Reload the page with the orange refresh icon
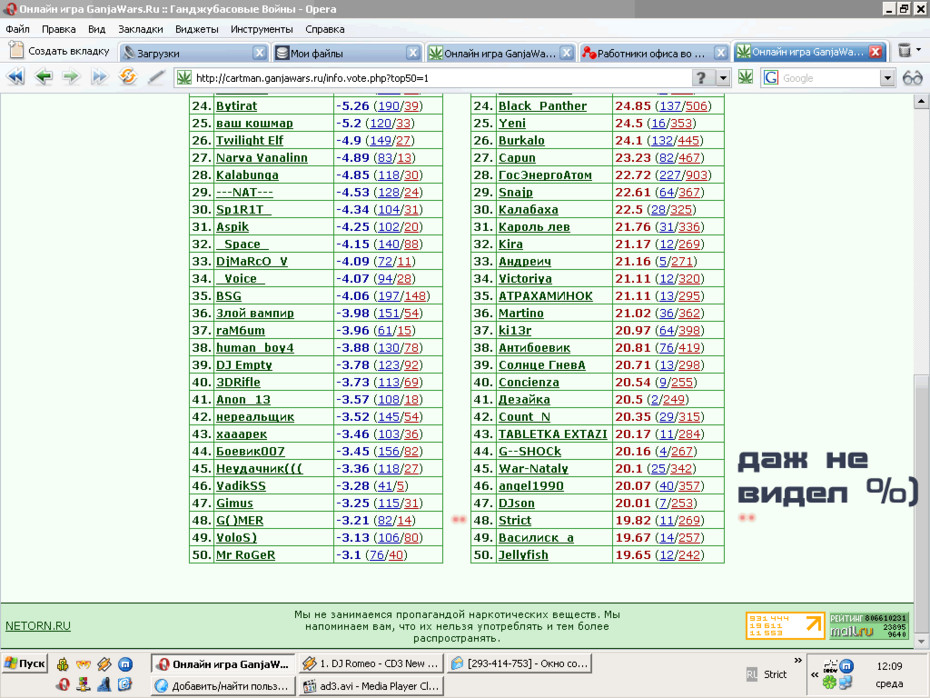 point(128,77)
